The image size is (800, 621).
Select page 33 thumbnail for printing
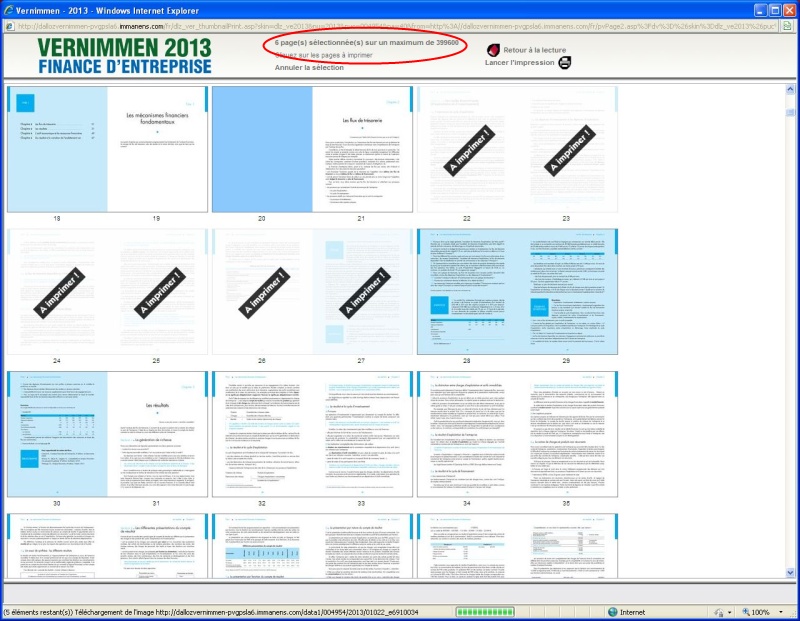click(363, 434)
